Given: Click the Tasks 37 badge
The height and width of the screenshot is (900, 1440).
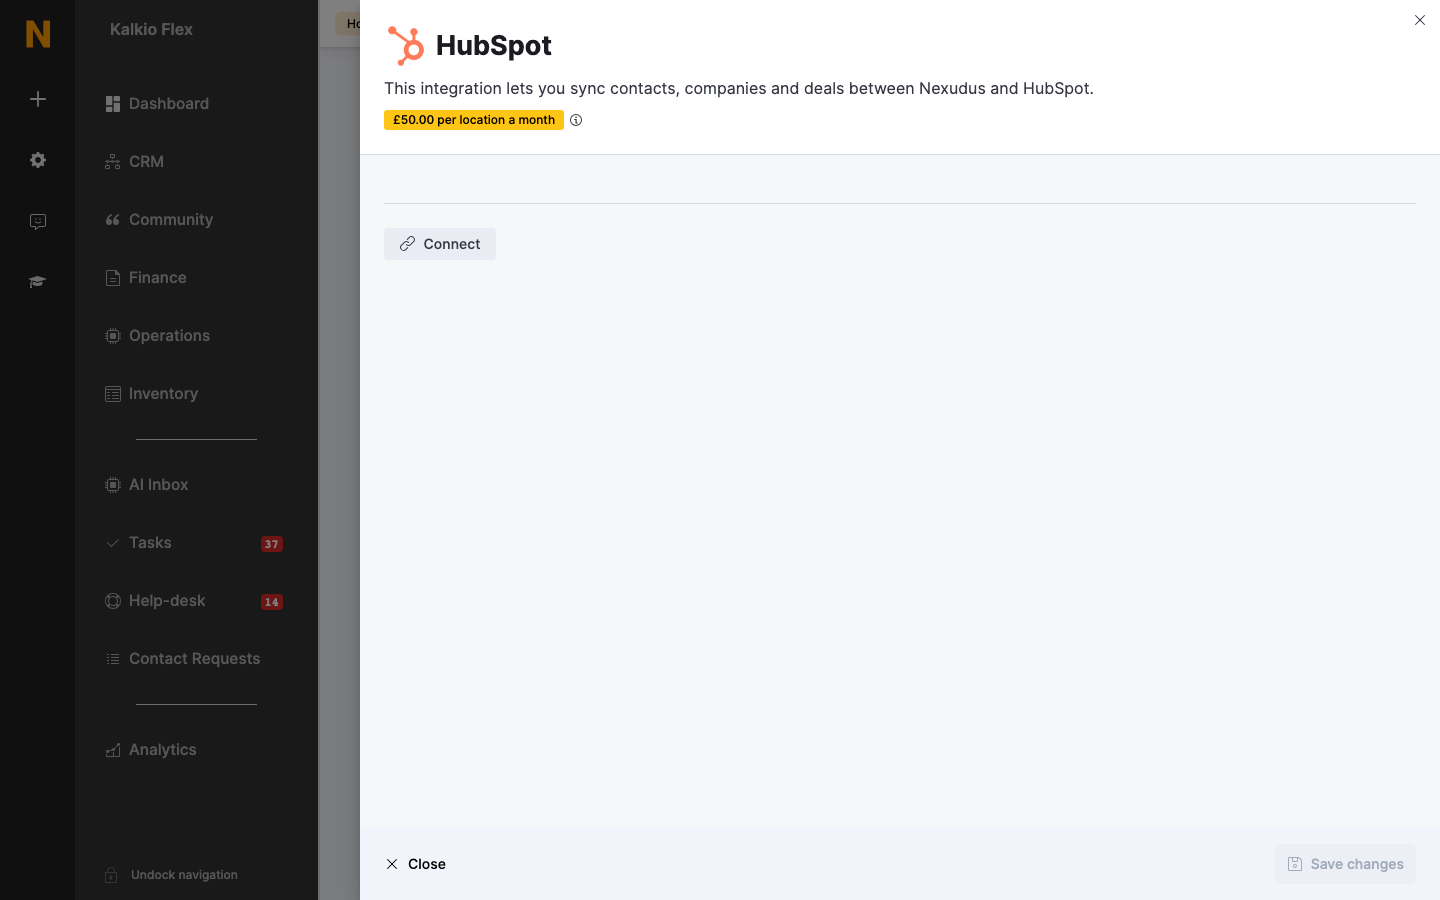Looking at the screenshot, I should click(272, 544).
